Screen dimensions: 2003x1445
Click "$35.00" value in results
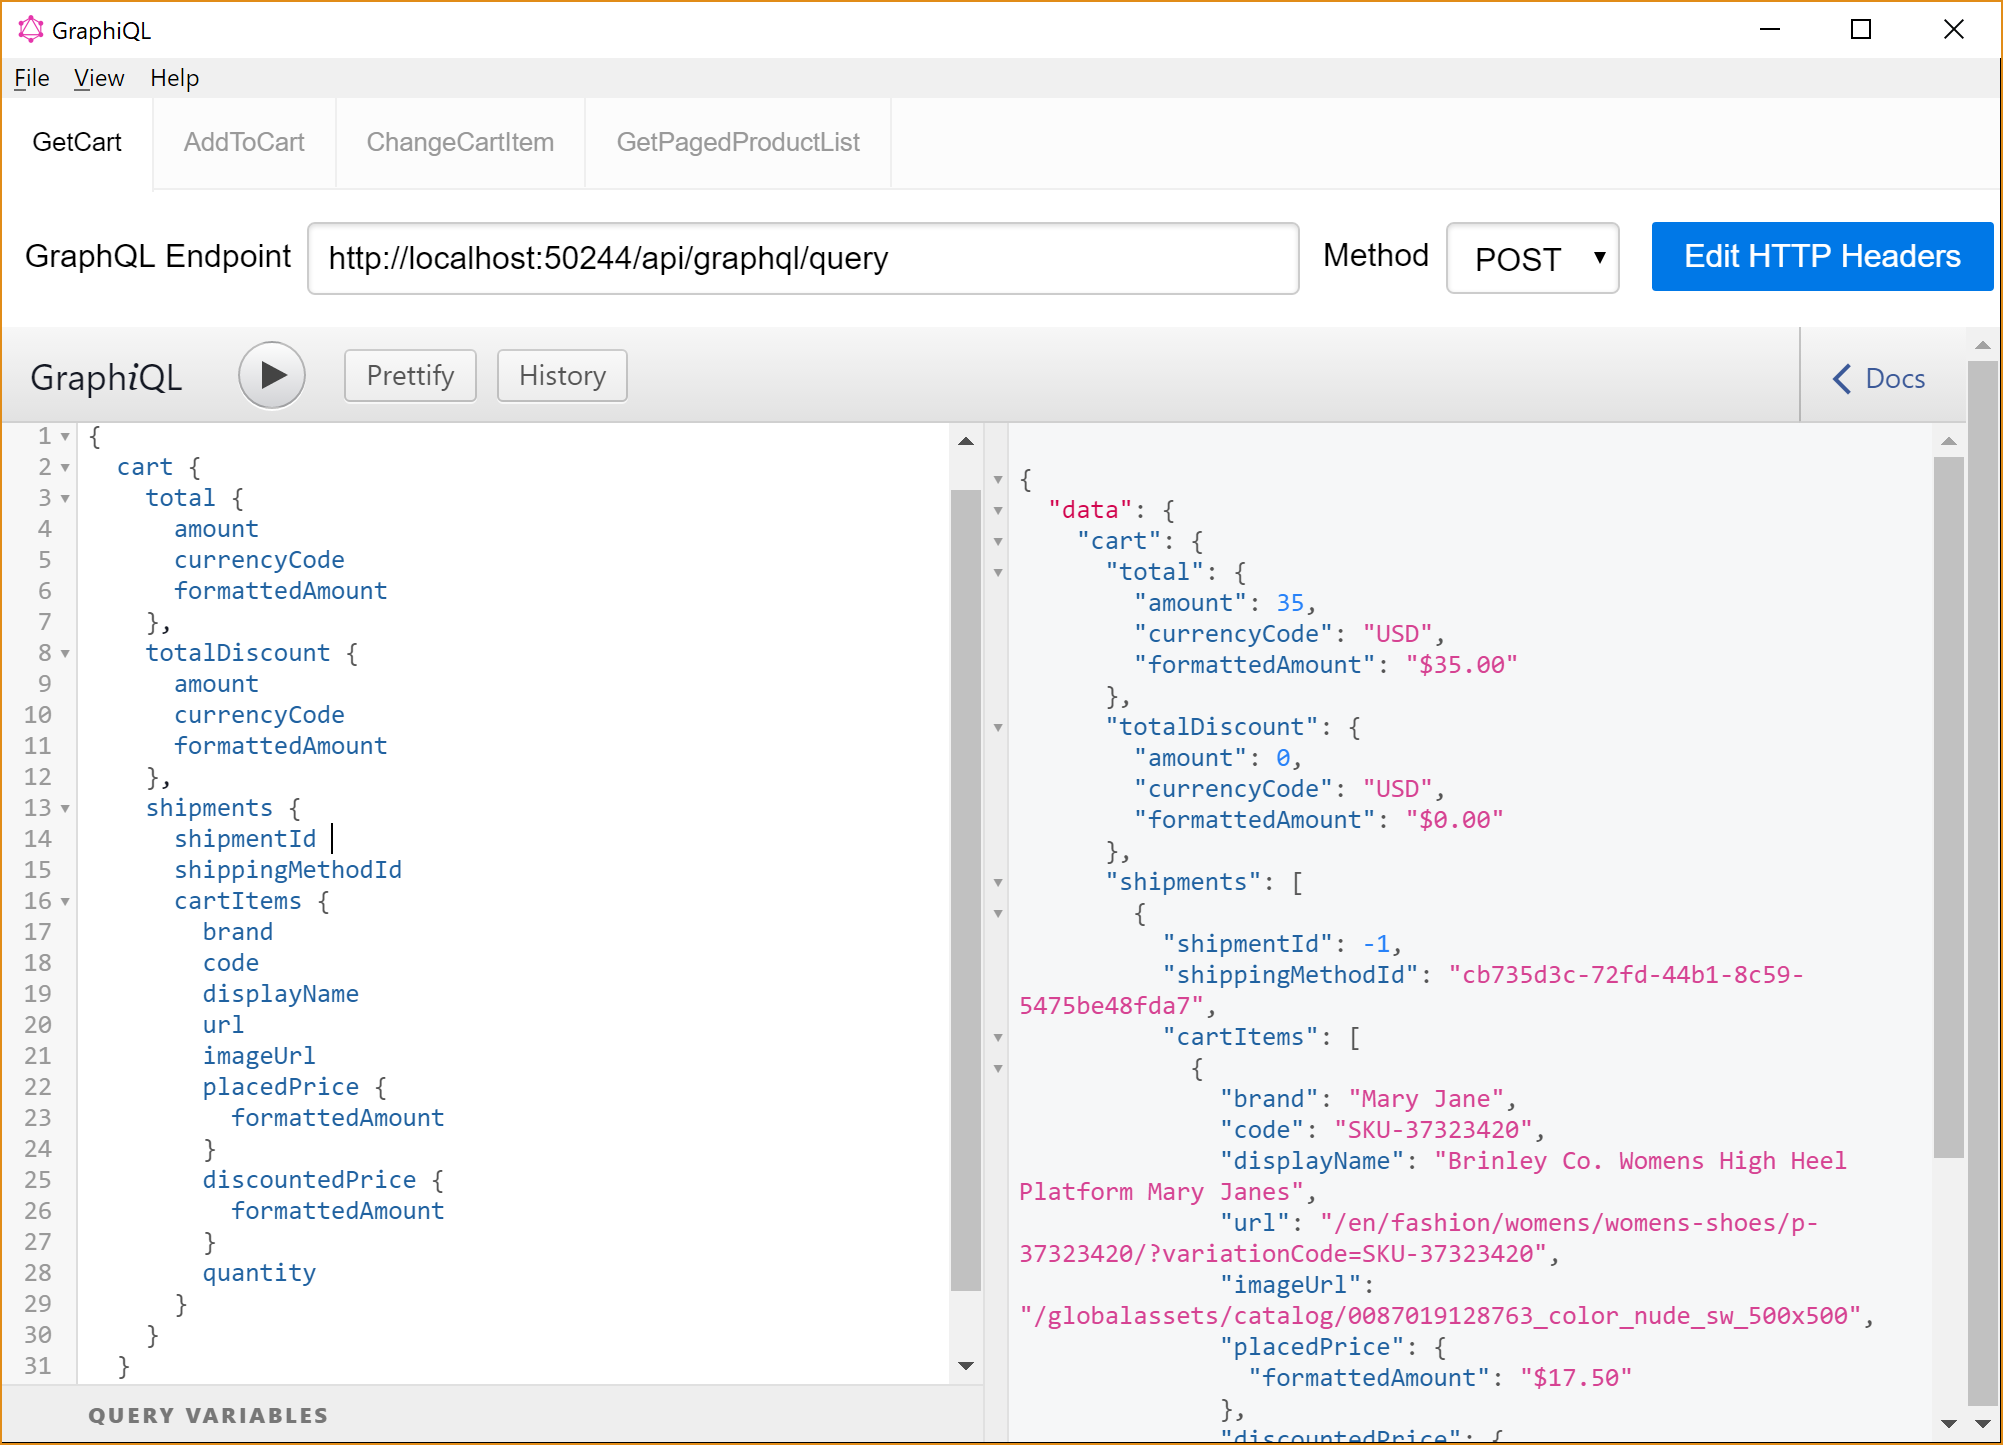click(1461, 665)
